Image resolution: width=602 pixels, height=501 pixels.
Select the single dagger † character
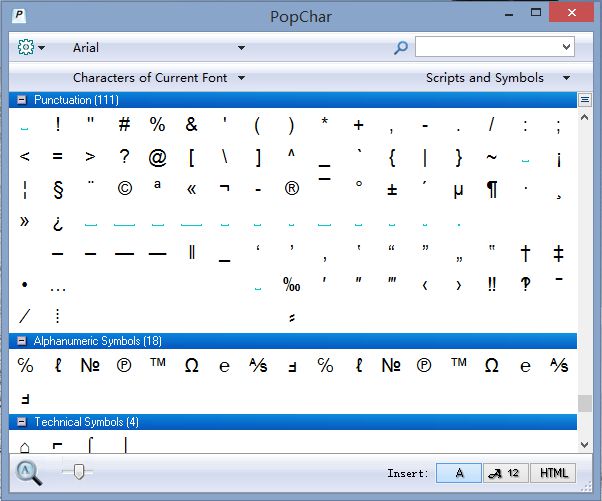525,253
